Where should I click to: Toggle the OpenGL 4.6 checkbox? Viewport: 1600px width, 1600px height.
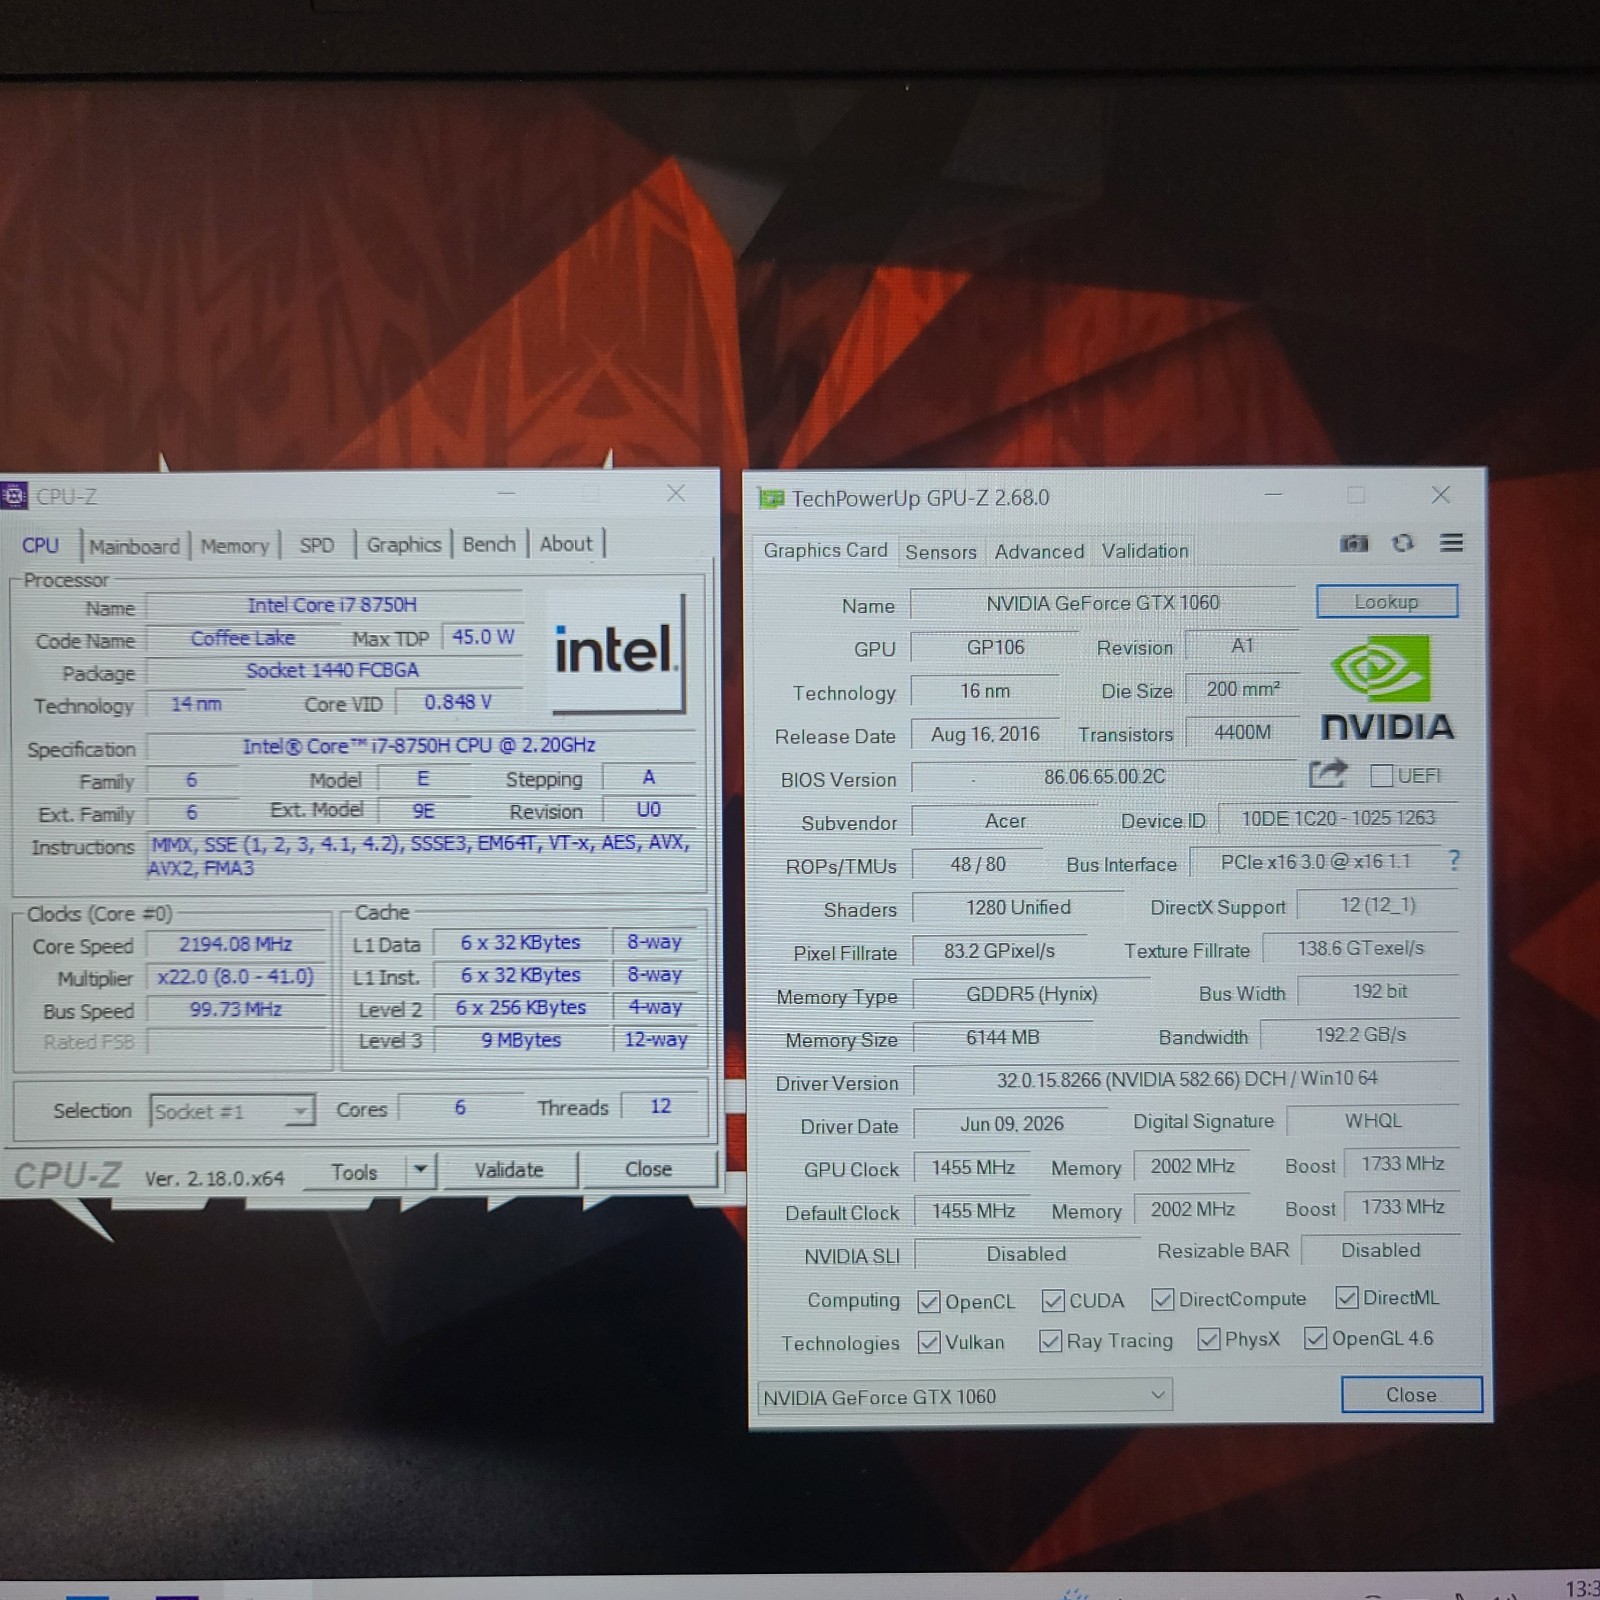coord(1315,1338)
